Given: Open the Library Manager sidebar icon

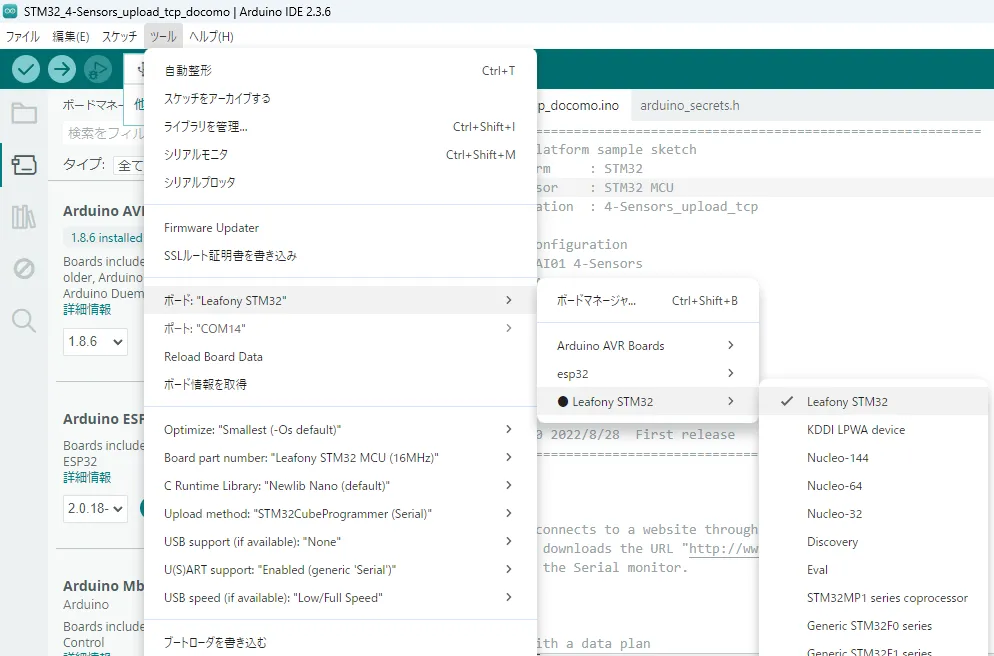Looking at the screenshot, I should click(x=24, y=217).
